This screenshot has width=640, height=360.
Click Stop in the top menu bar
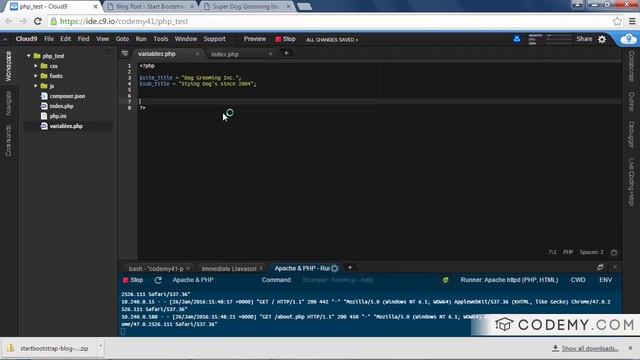coord(285,39)
